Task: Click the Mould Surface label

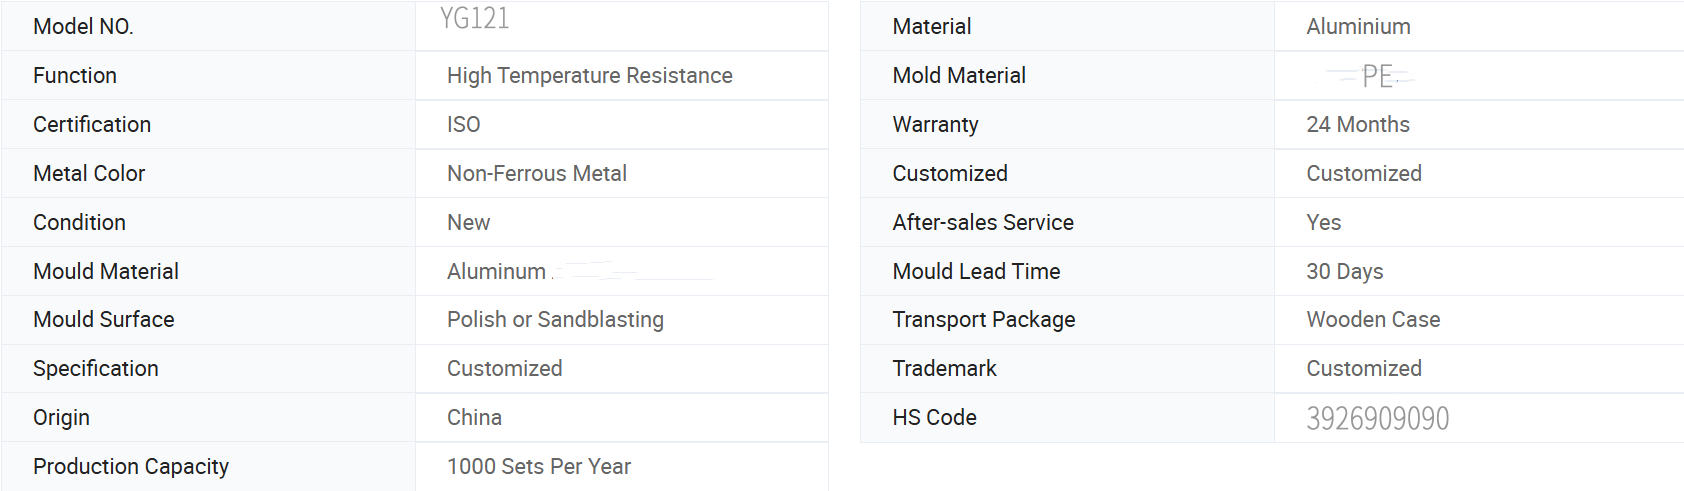Action: click(x=104, y=319)
